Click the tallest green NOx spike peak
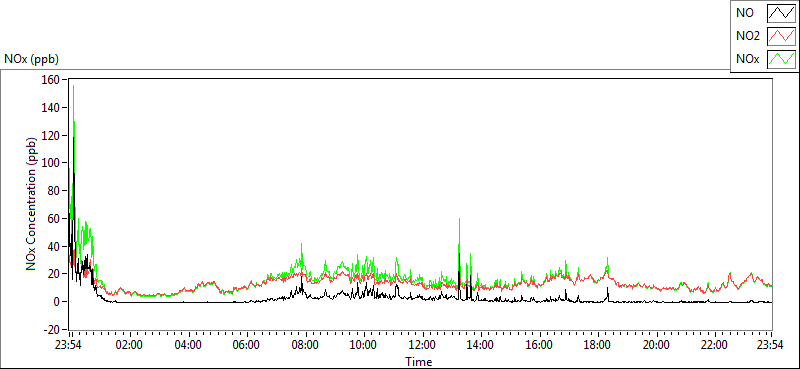Viewport: 800px width, 369px height. 73,86
